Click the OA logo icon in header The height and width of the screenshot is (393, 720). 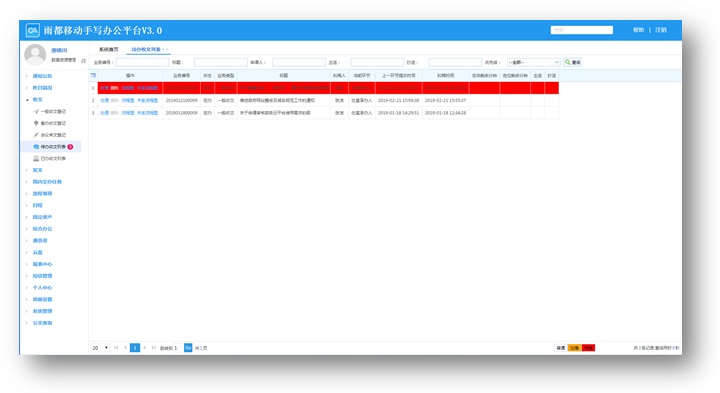point(33,30)
